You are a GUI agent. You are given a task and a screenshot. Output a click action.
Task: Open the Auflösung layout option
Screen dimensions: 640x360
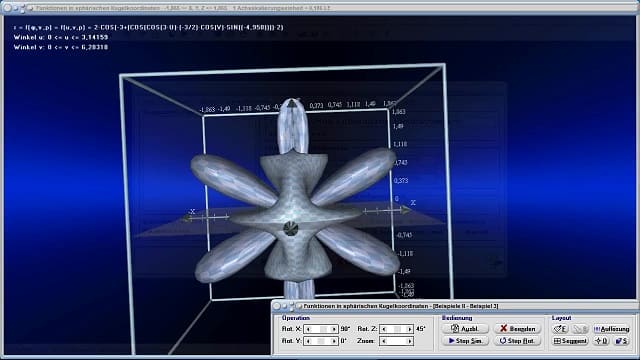611,329
